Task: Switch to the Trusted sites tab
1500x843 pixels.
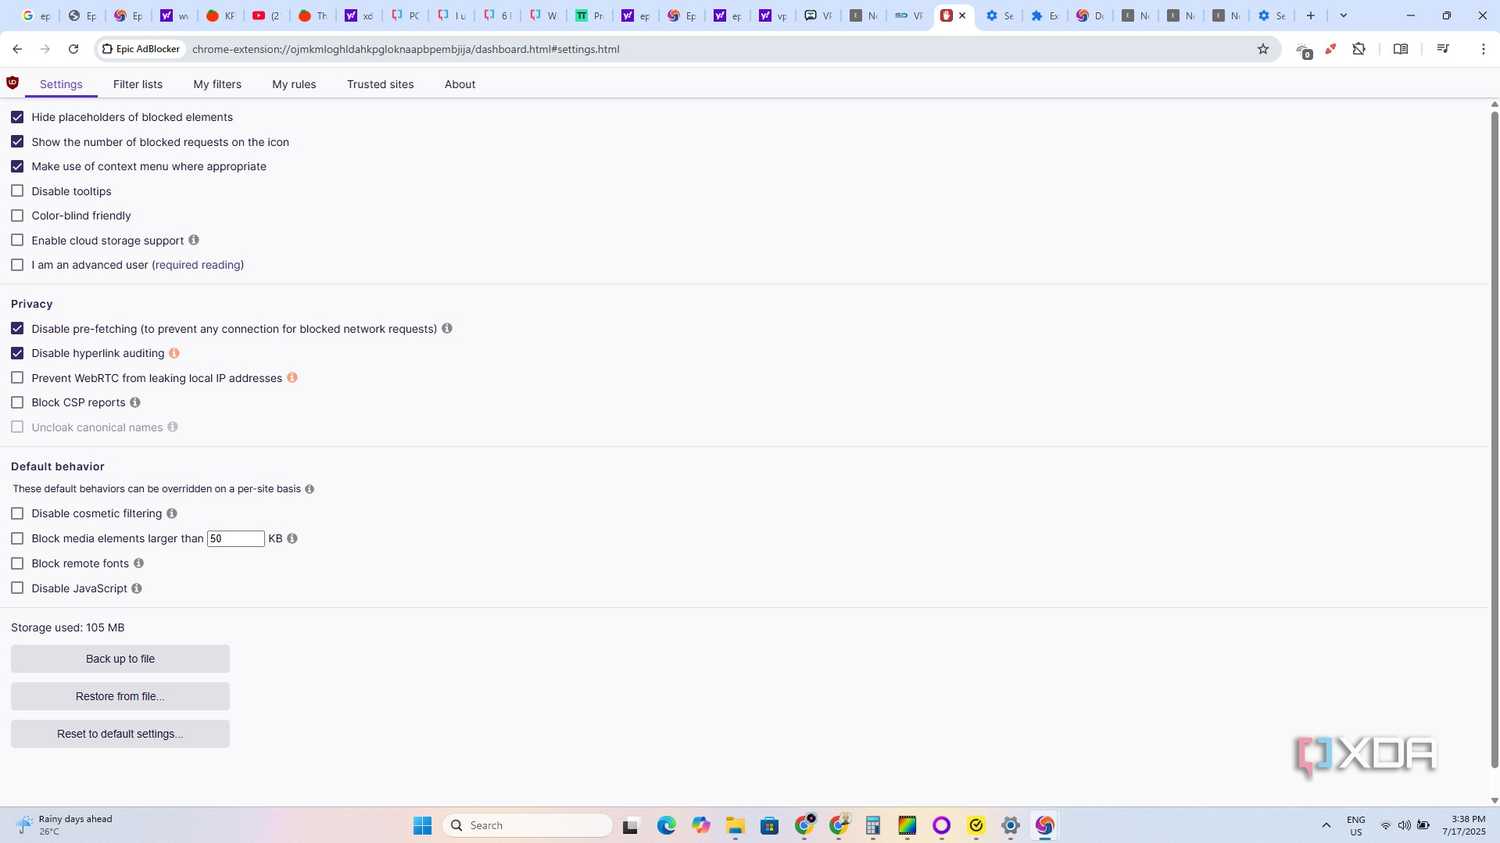Action: (380, 84)
